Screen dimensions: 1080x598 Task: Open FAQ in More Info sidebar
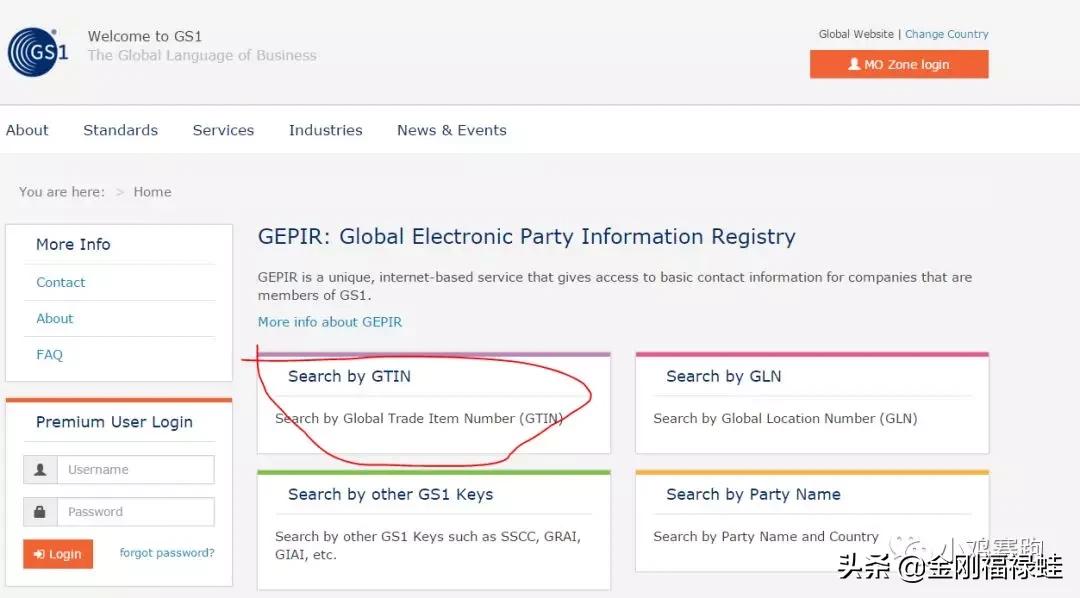[49, 355]
